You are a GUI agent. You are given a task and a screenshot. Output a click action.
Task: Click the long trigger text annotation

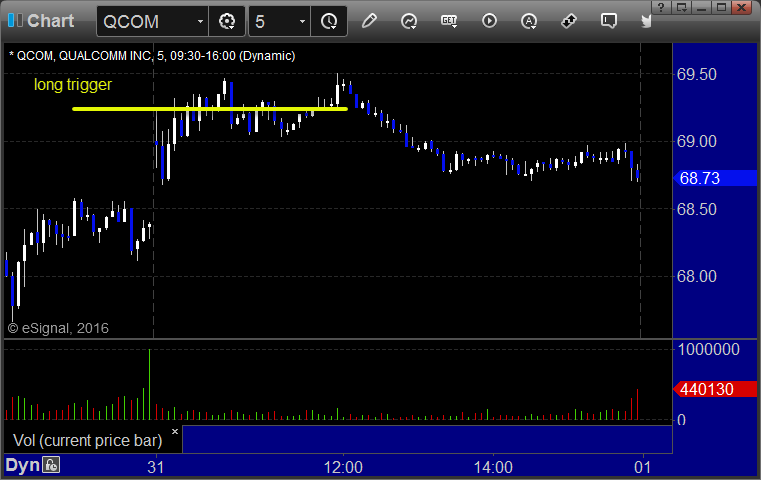(x=73, y=84)
